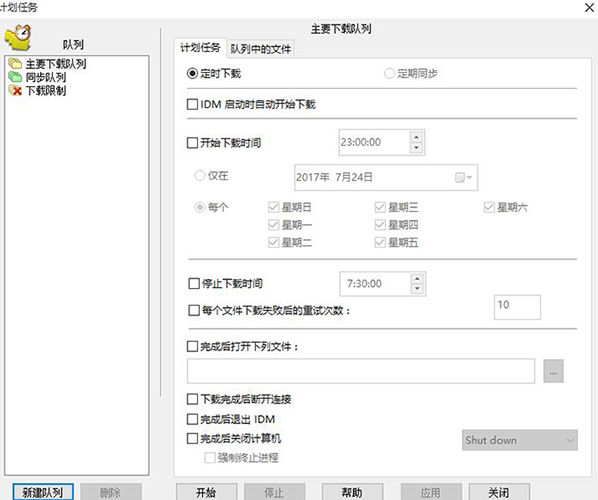
Task: Toggle the 星期四 checkbox
Action: coord(380,225)
